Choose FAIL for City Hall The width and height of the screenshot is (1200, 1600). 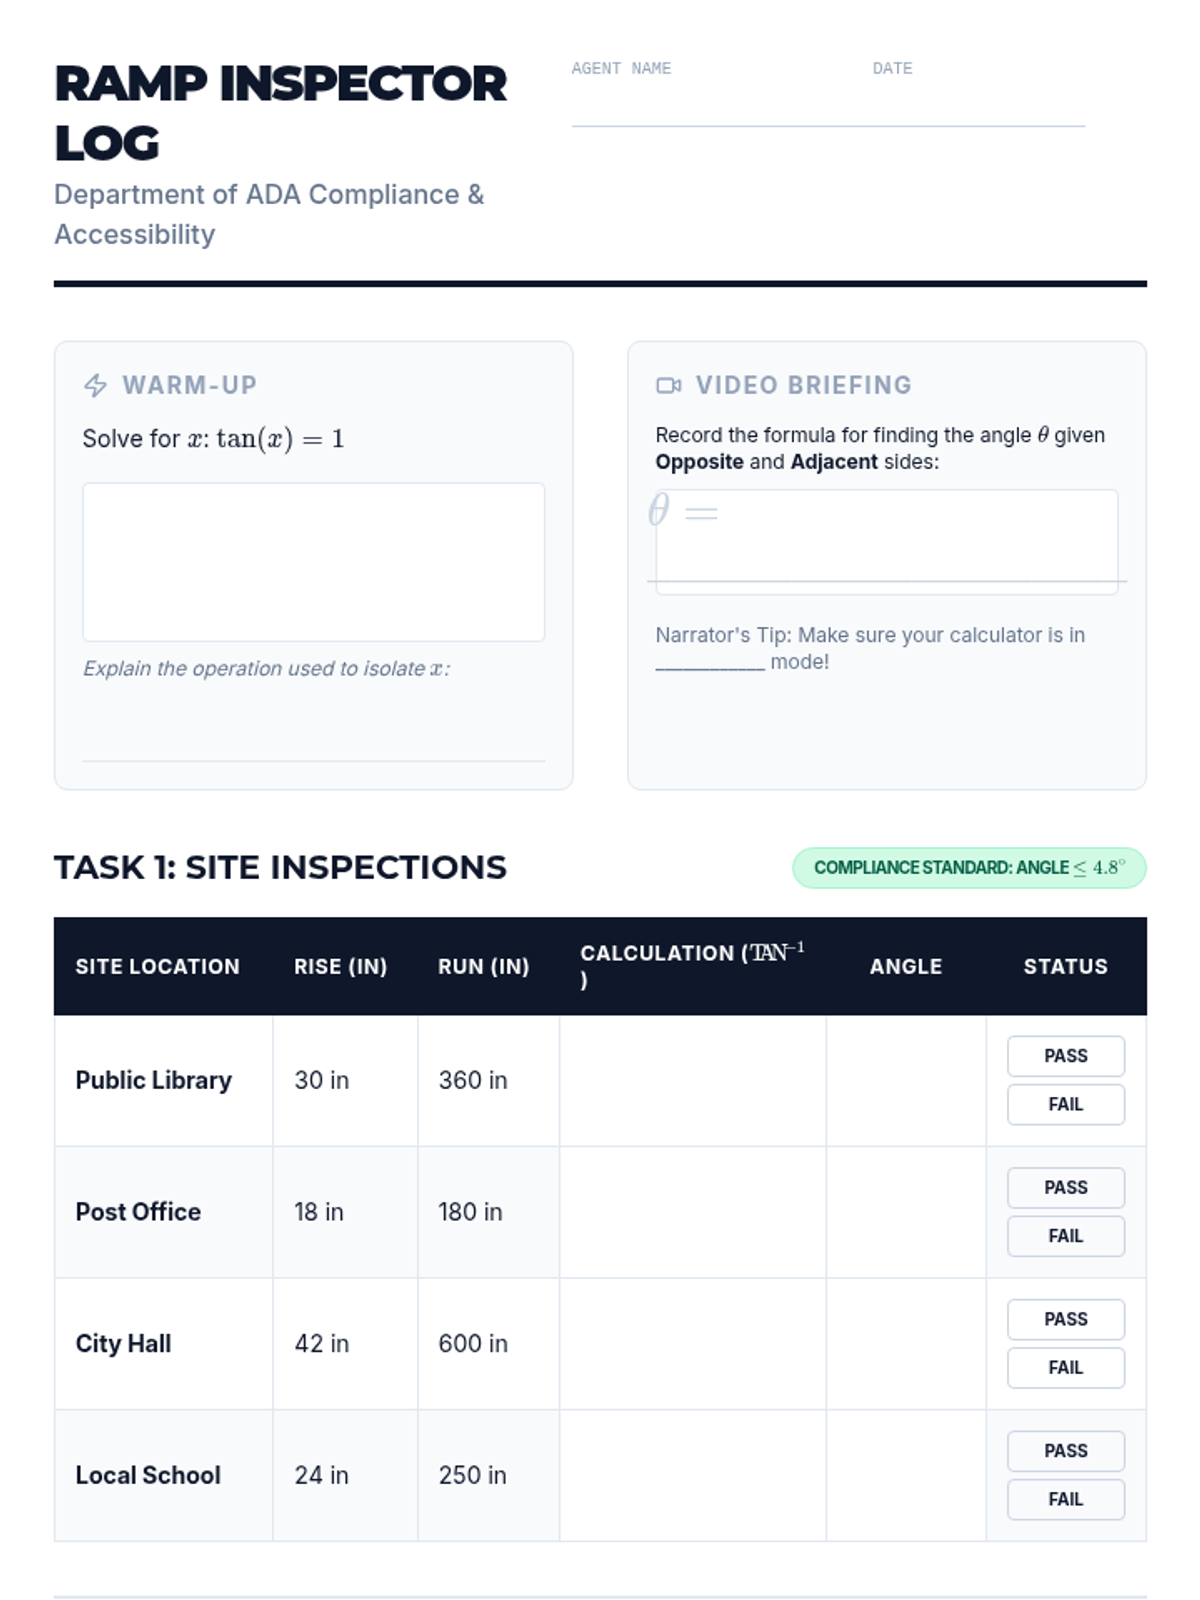pos(1065,1367)
